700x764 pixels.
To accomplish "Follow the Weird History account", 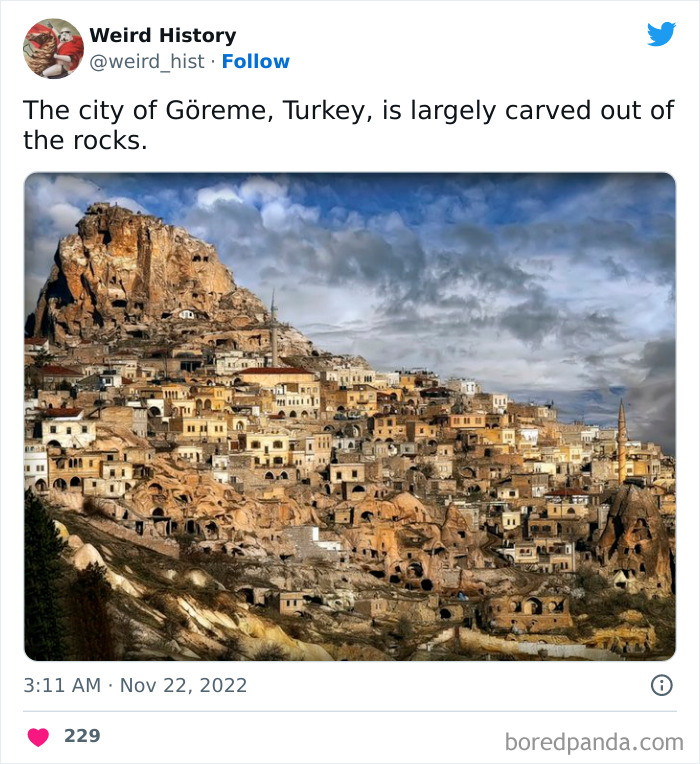I will click(256, 61).
